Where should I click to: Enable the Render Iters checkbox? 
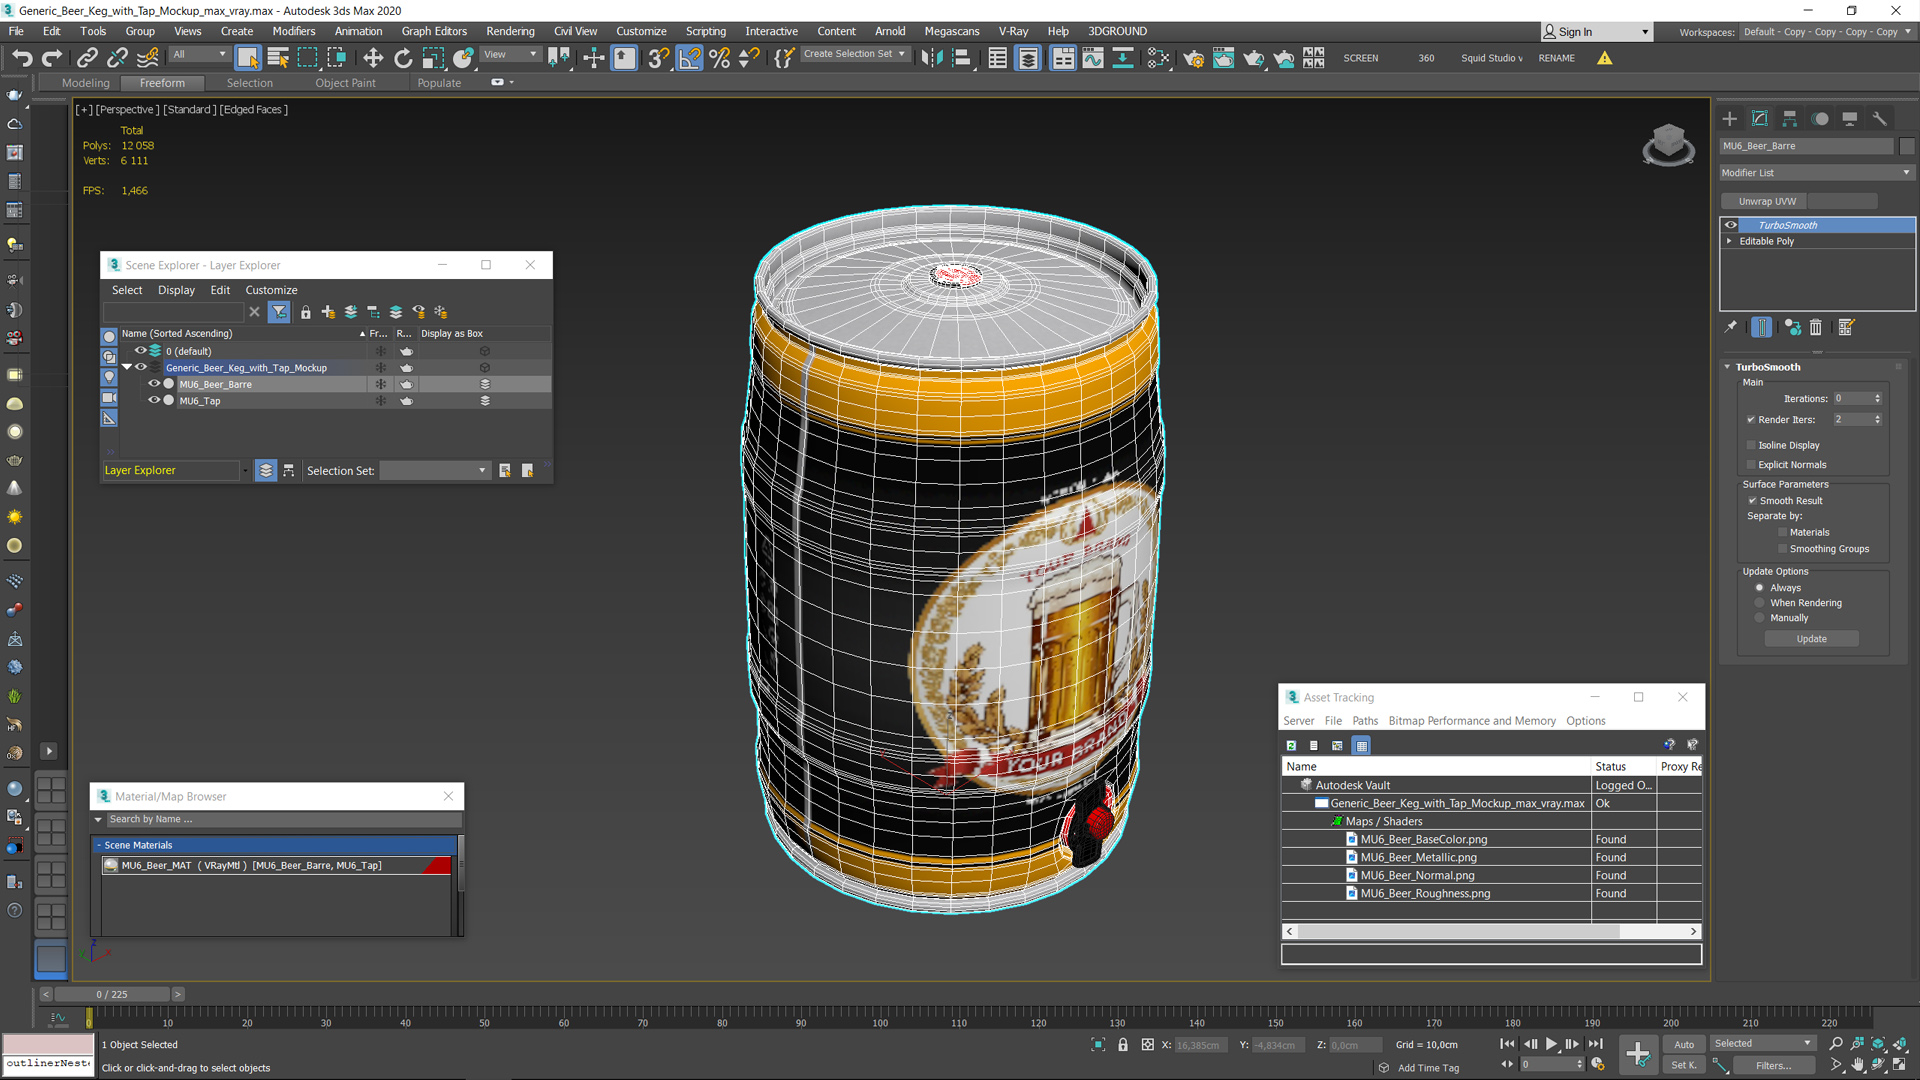point(1751,420)
